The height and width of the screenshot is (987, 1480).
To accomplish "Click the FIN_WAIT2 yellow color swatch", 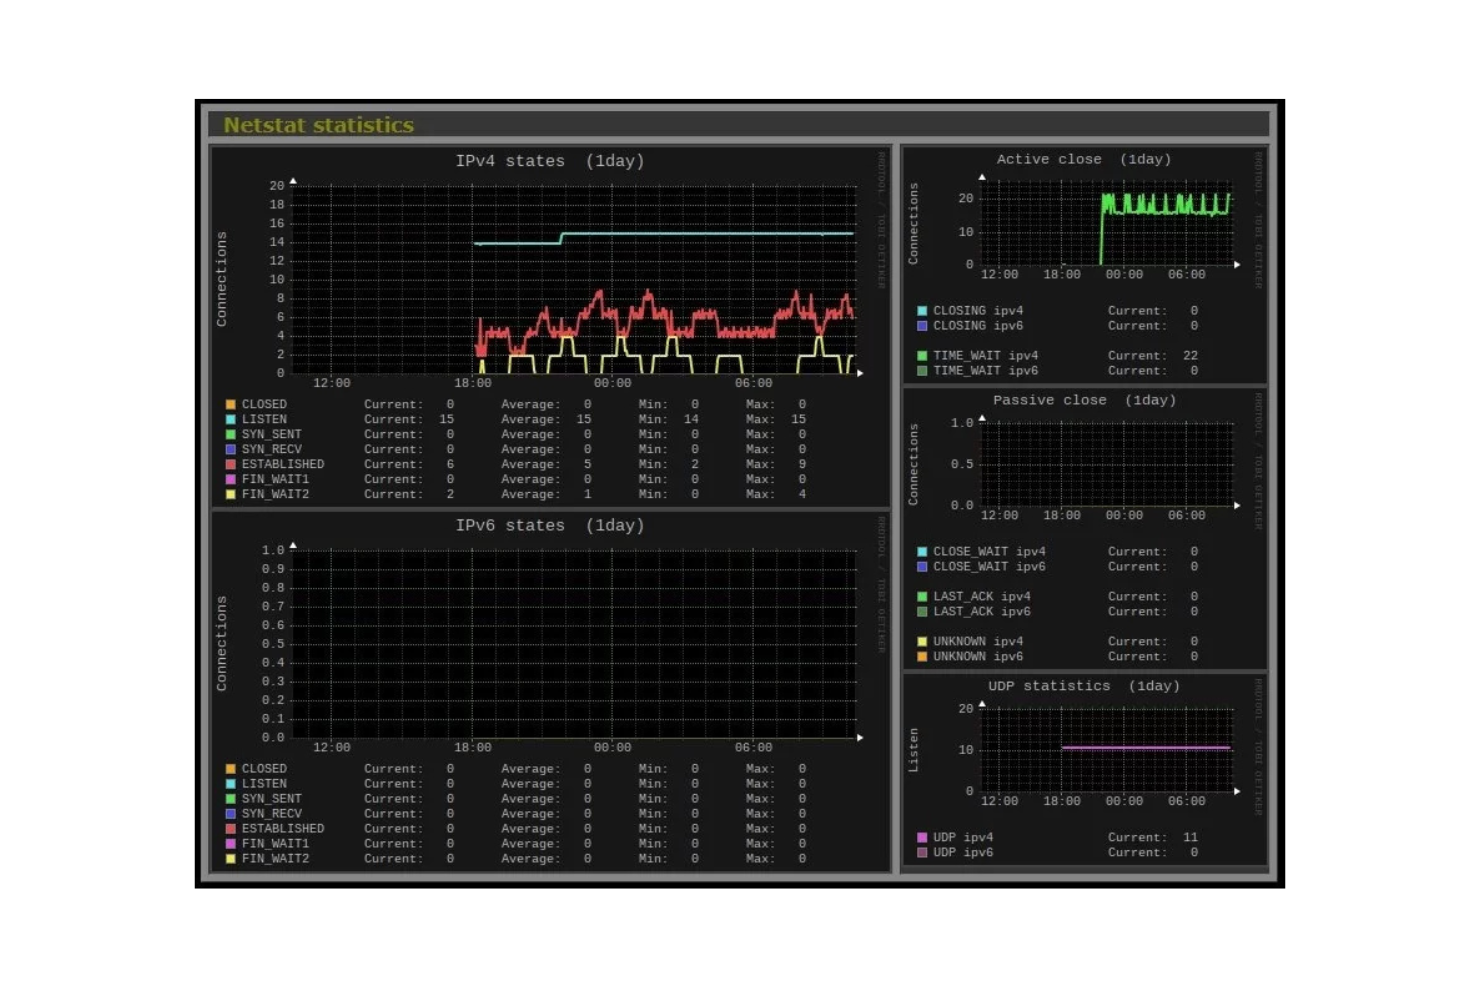I will [x=232, y=494].
